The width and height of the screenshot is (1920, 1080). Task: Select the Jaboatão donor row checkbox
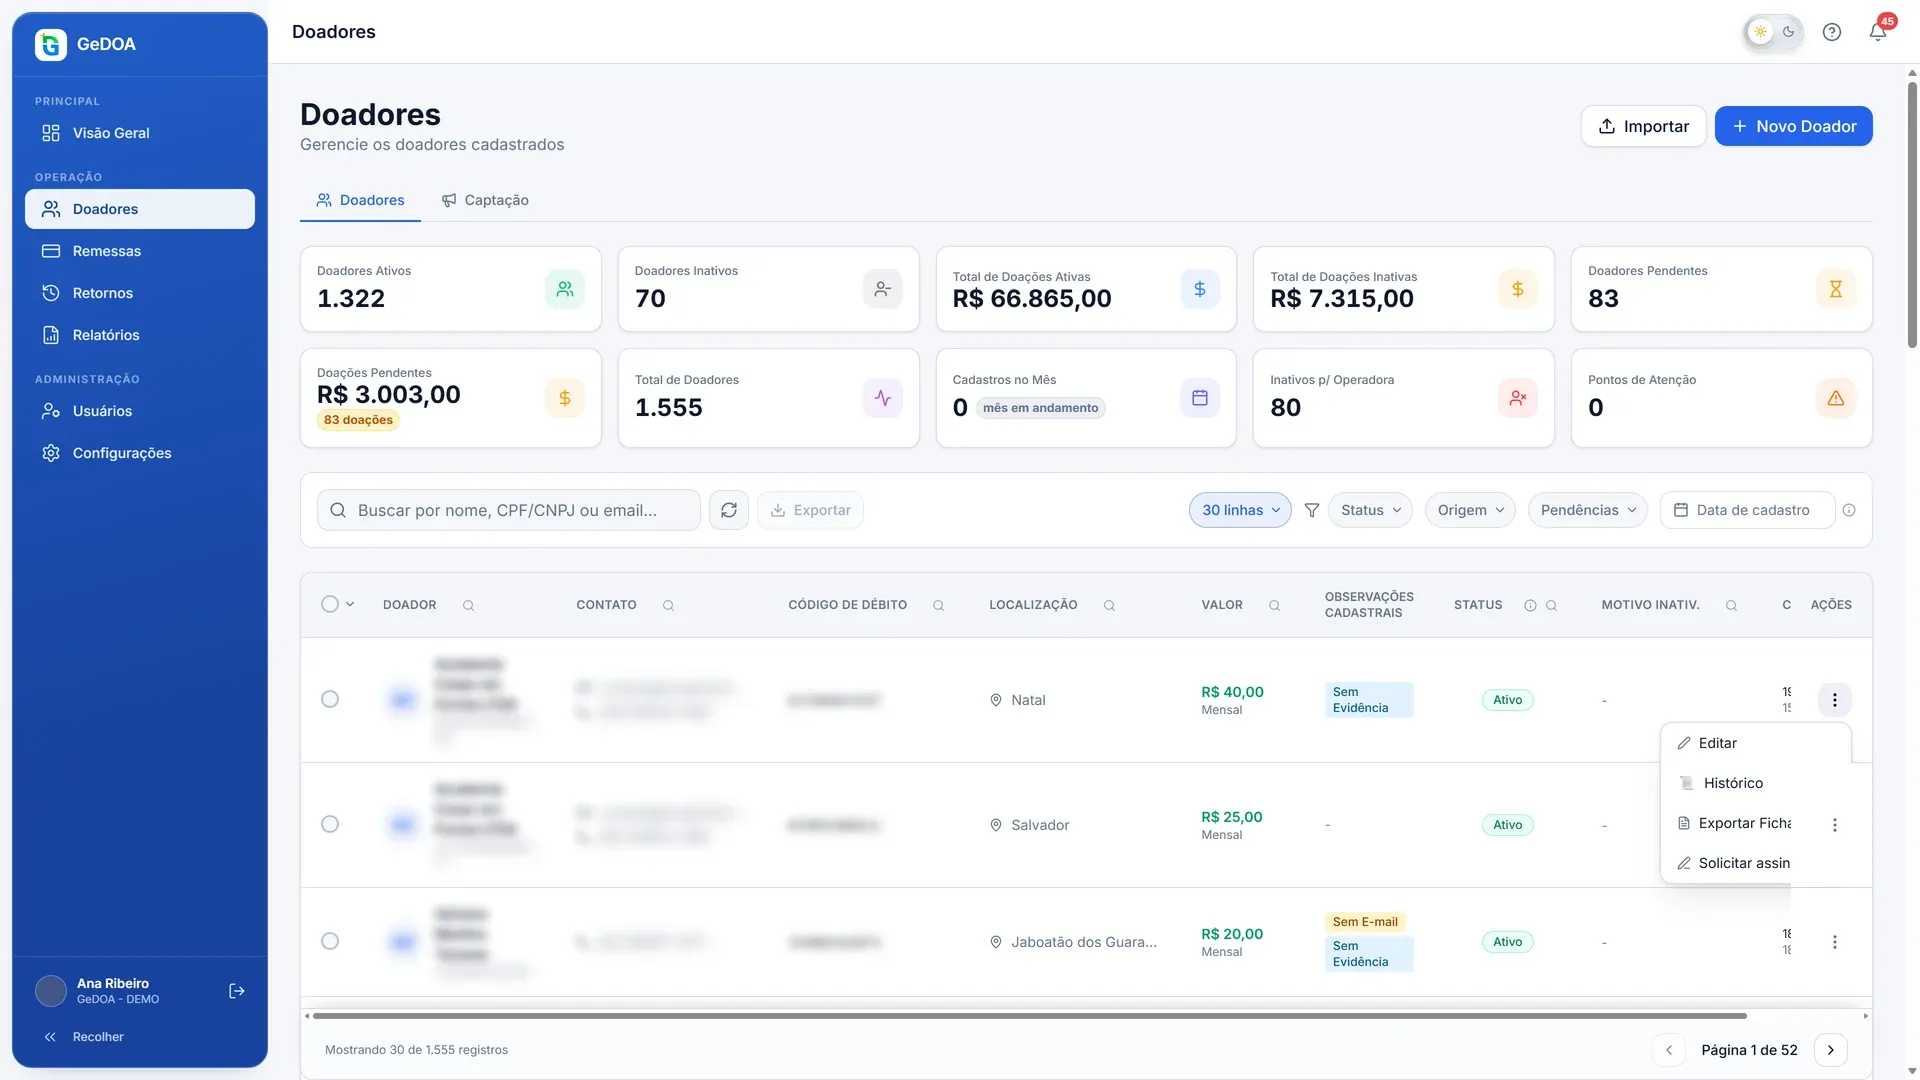tap(330, 941)
